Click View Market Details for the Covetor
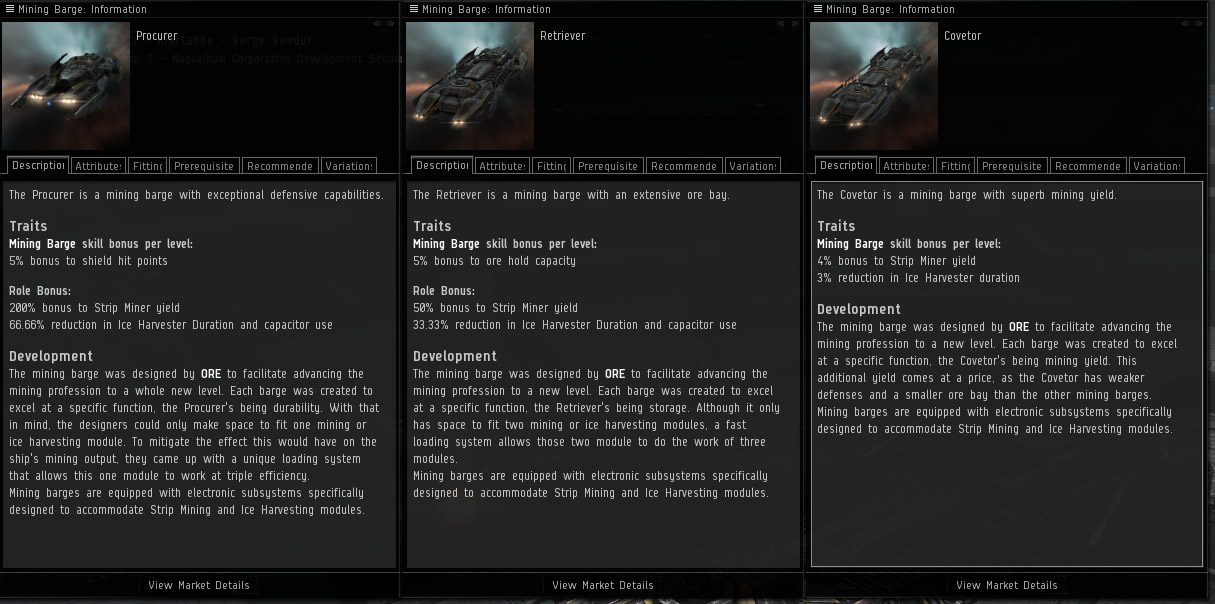Image resolution: width=1215 pixels, height=604 pixels. pos(1007,585)
